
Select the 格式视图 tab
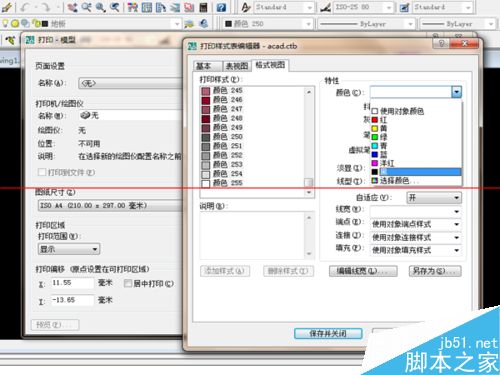(270, 65)
